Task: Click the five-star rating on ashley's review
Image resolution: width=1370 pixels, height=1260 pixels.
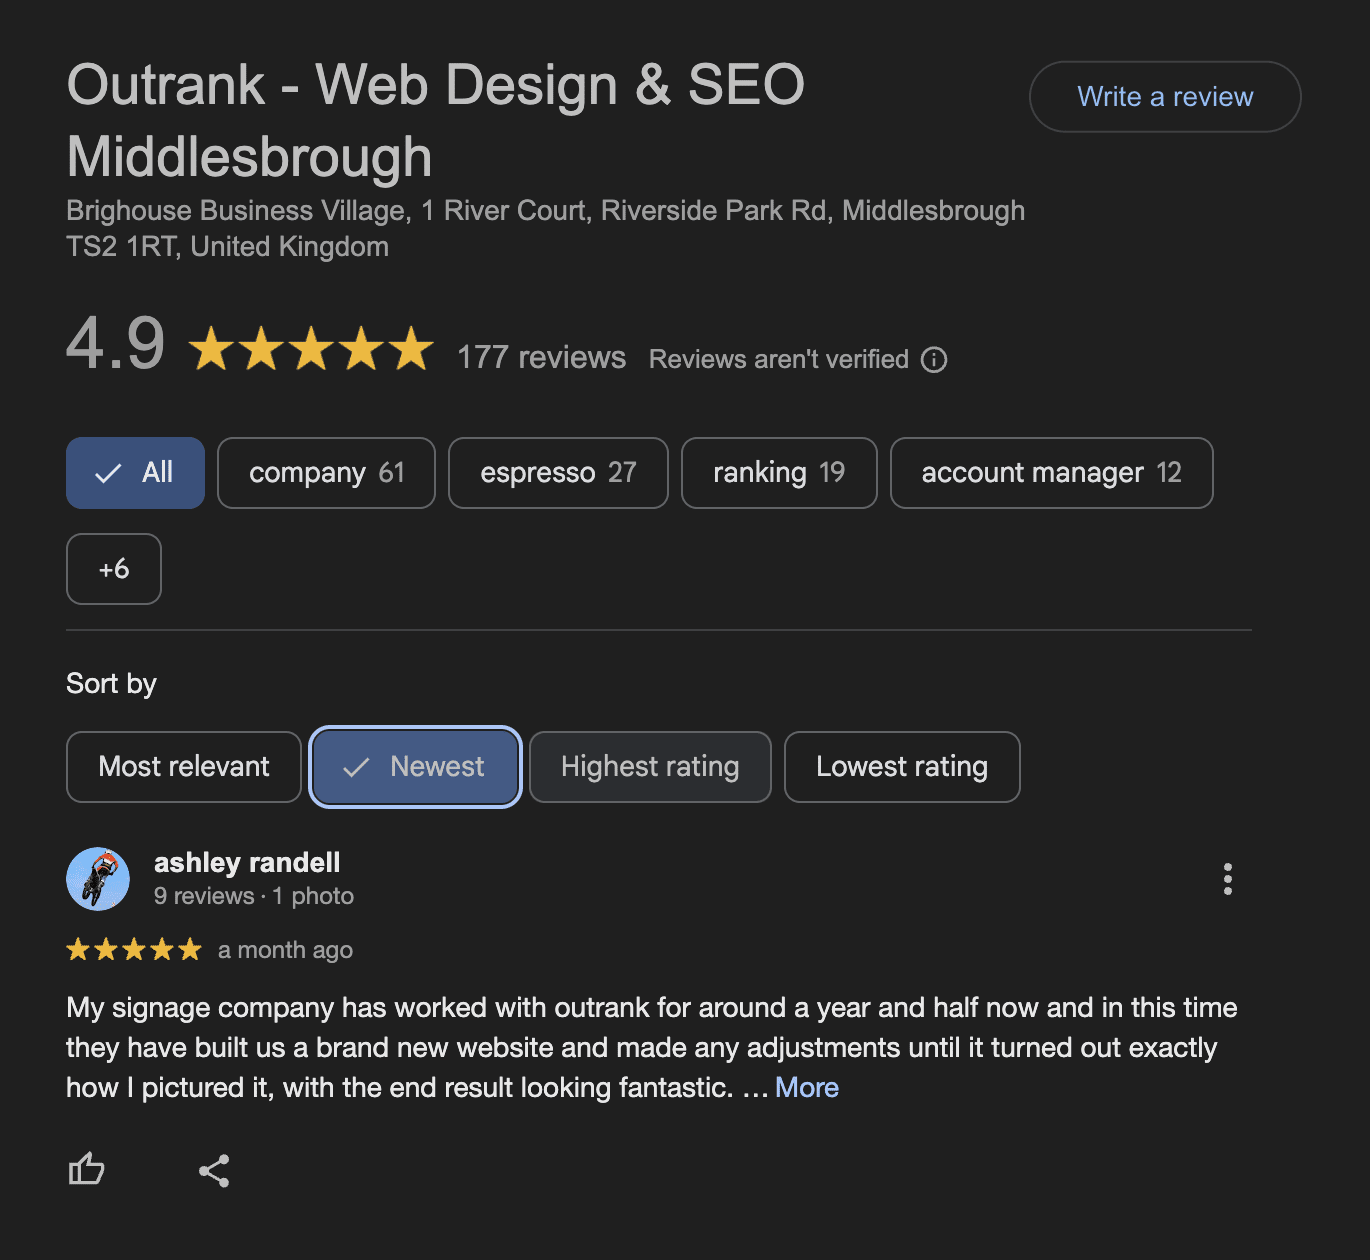Action: pyautogui.click(x=134, y=950)
